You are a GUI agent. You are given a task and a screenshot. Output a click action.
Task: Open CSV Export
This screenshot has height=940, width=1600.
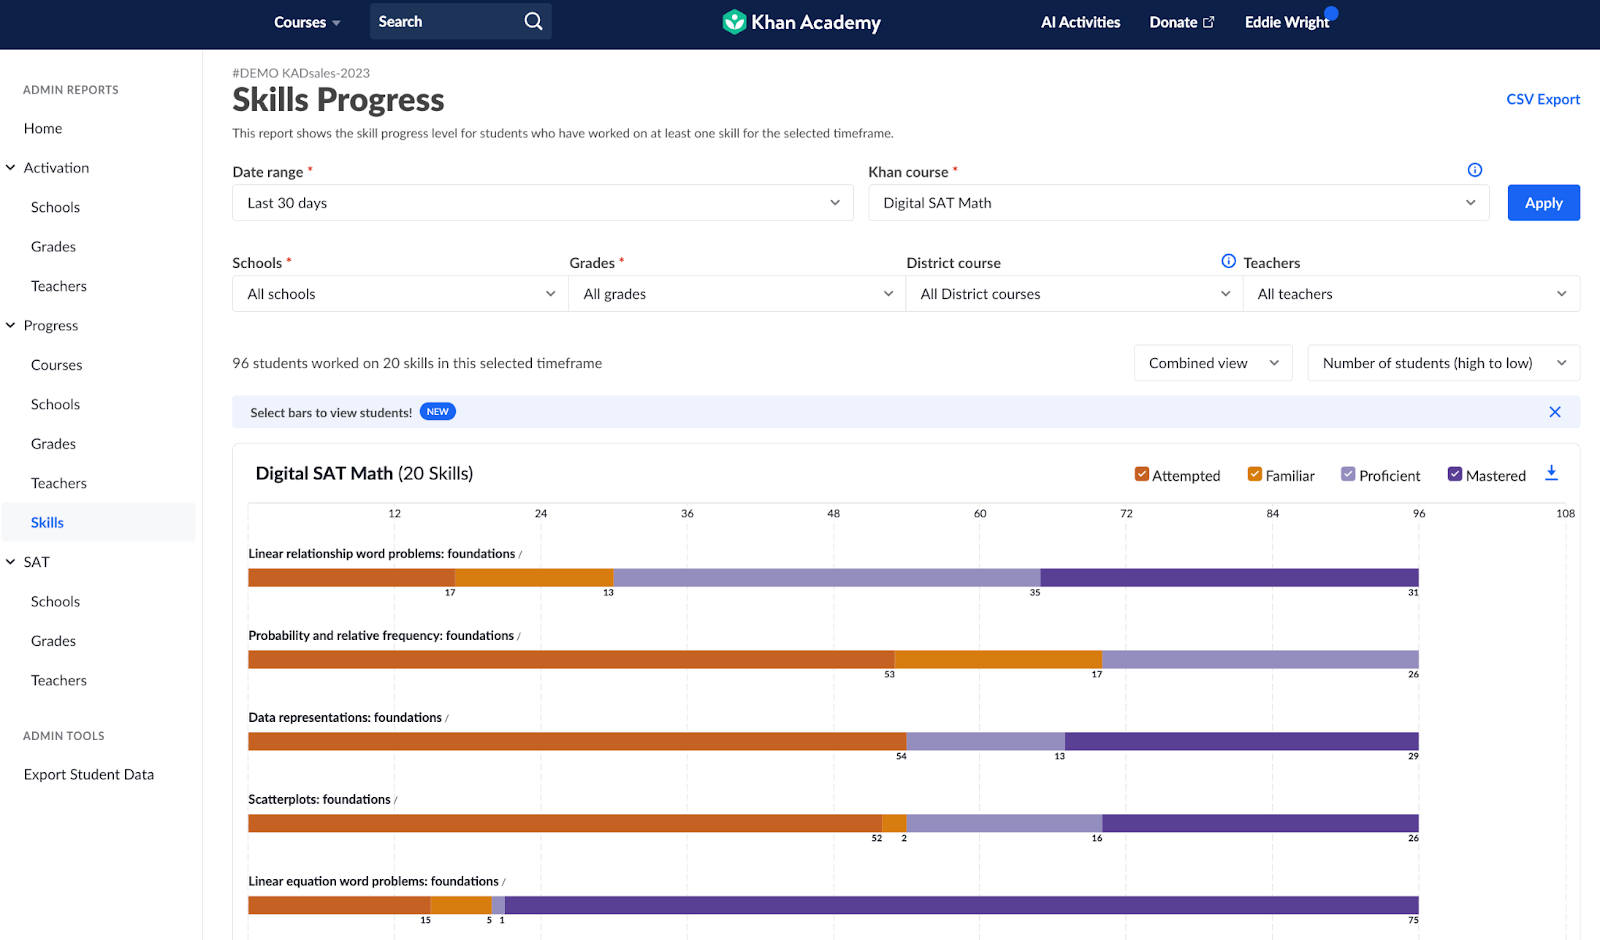[x=1542, y=99]
